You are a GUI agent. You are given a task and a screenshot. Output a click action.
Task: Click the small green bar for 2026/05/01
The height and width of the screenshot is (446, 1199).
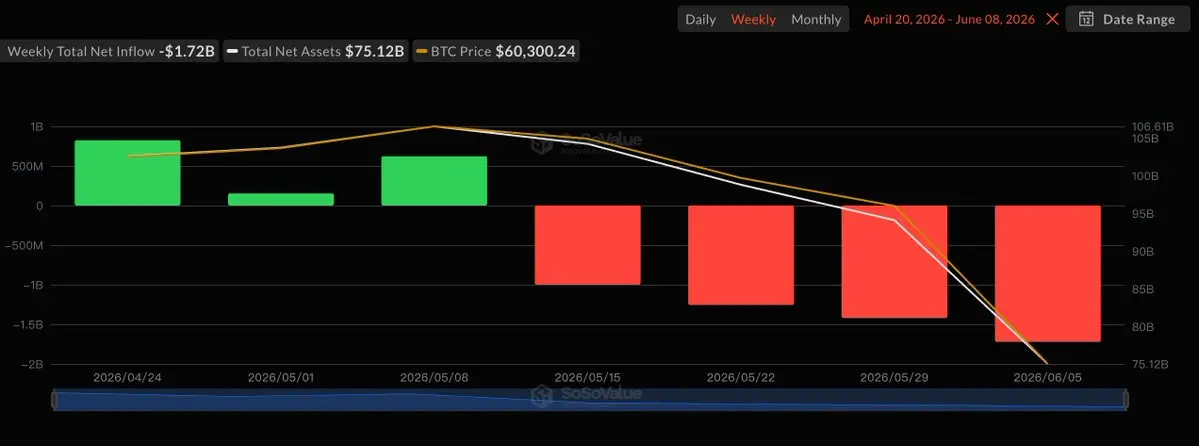click(281, 199)
